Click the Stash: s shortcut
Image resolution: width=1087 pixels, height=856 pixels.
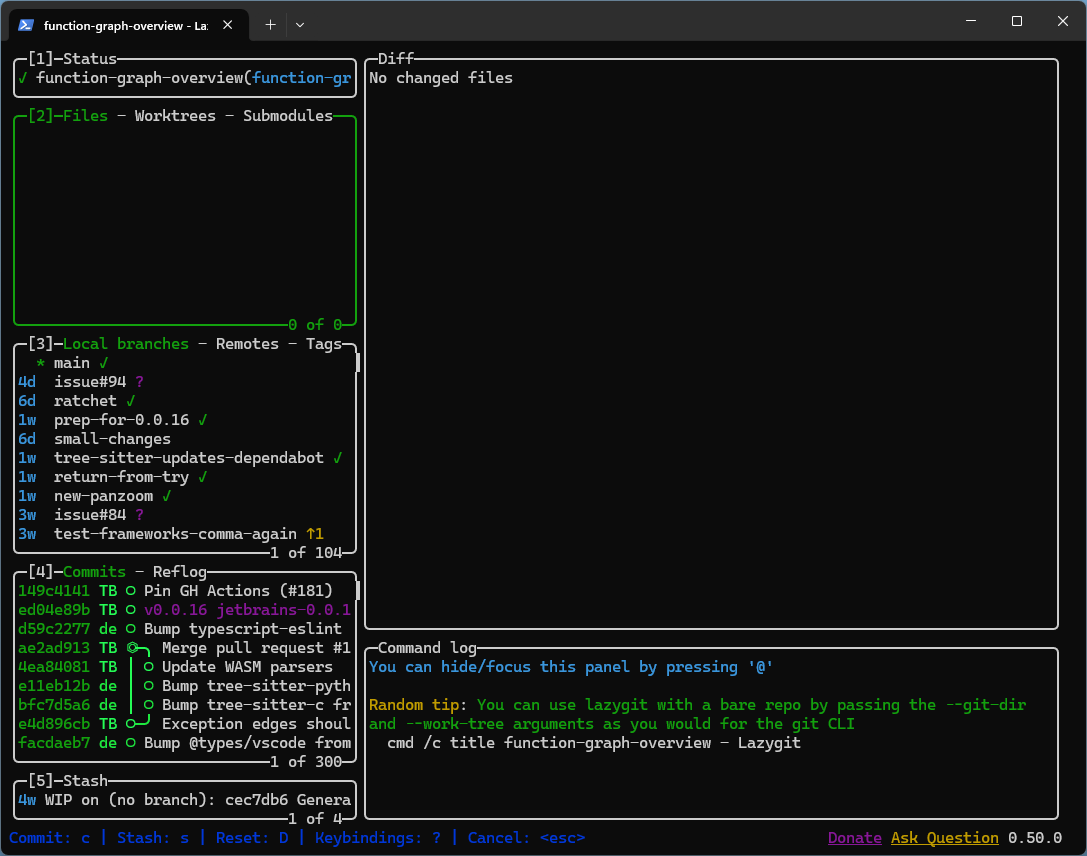tap(153, 838)
